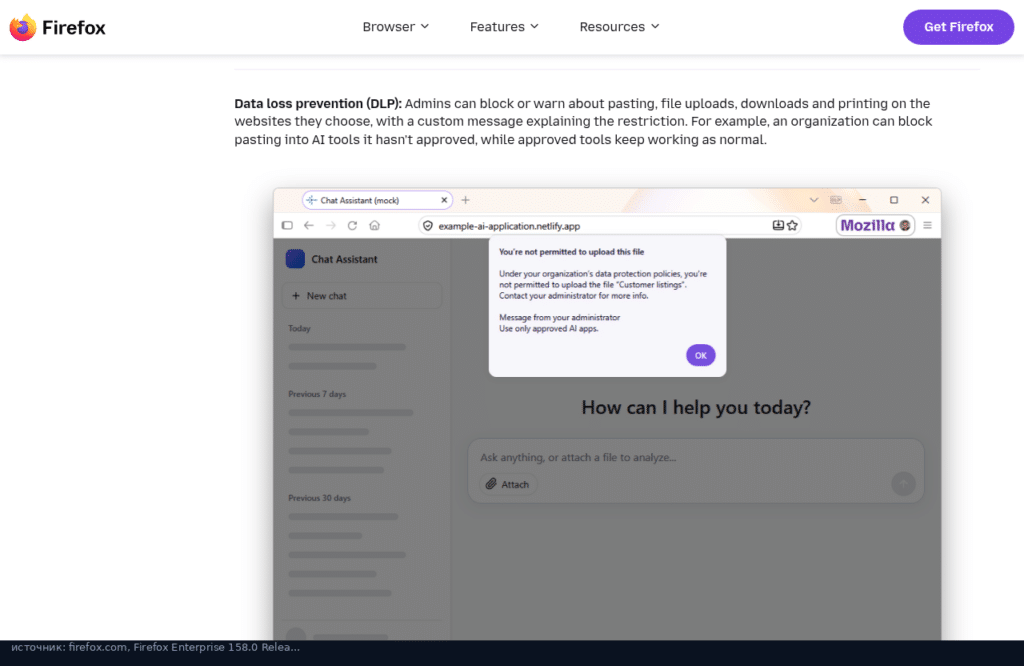
Task: Click the Ask anything message field
Action: (696, 458)
